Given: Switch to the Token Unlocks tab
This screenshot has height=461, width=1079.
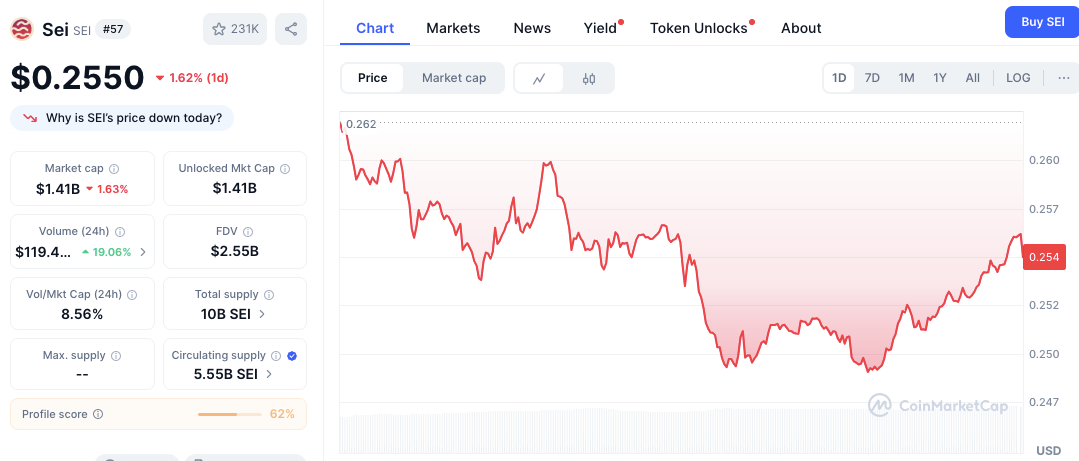Looking at the screenshot, I should tap(698, 28).
